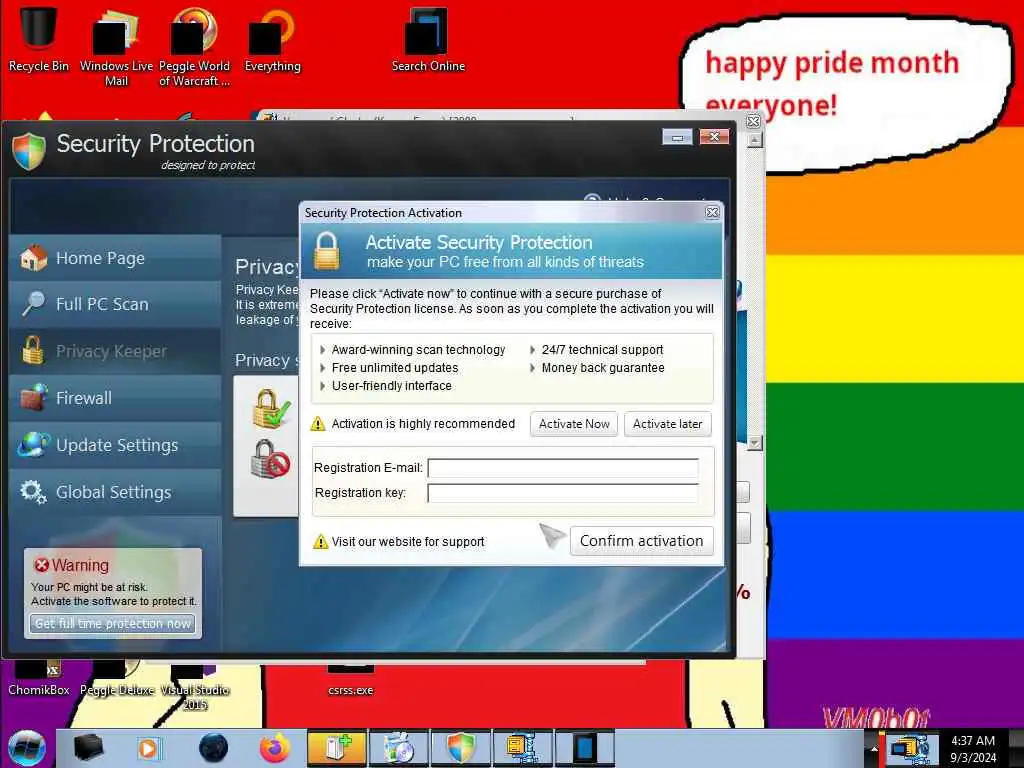This screenshot has height=768, width=1024.
Task: Open the Home Page section
Action: [x=115, y=258]
